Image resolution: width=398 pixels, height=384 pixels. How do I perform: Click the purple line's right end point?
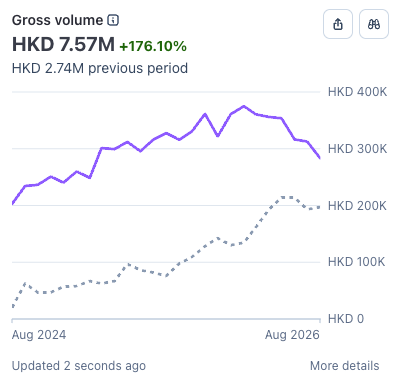coord(319,157)
